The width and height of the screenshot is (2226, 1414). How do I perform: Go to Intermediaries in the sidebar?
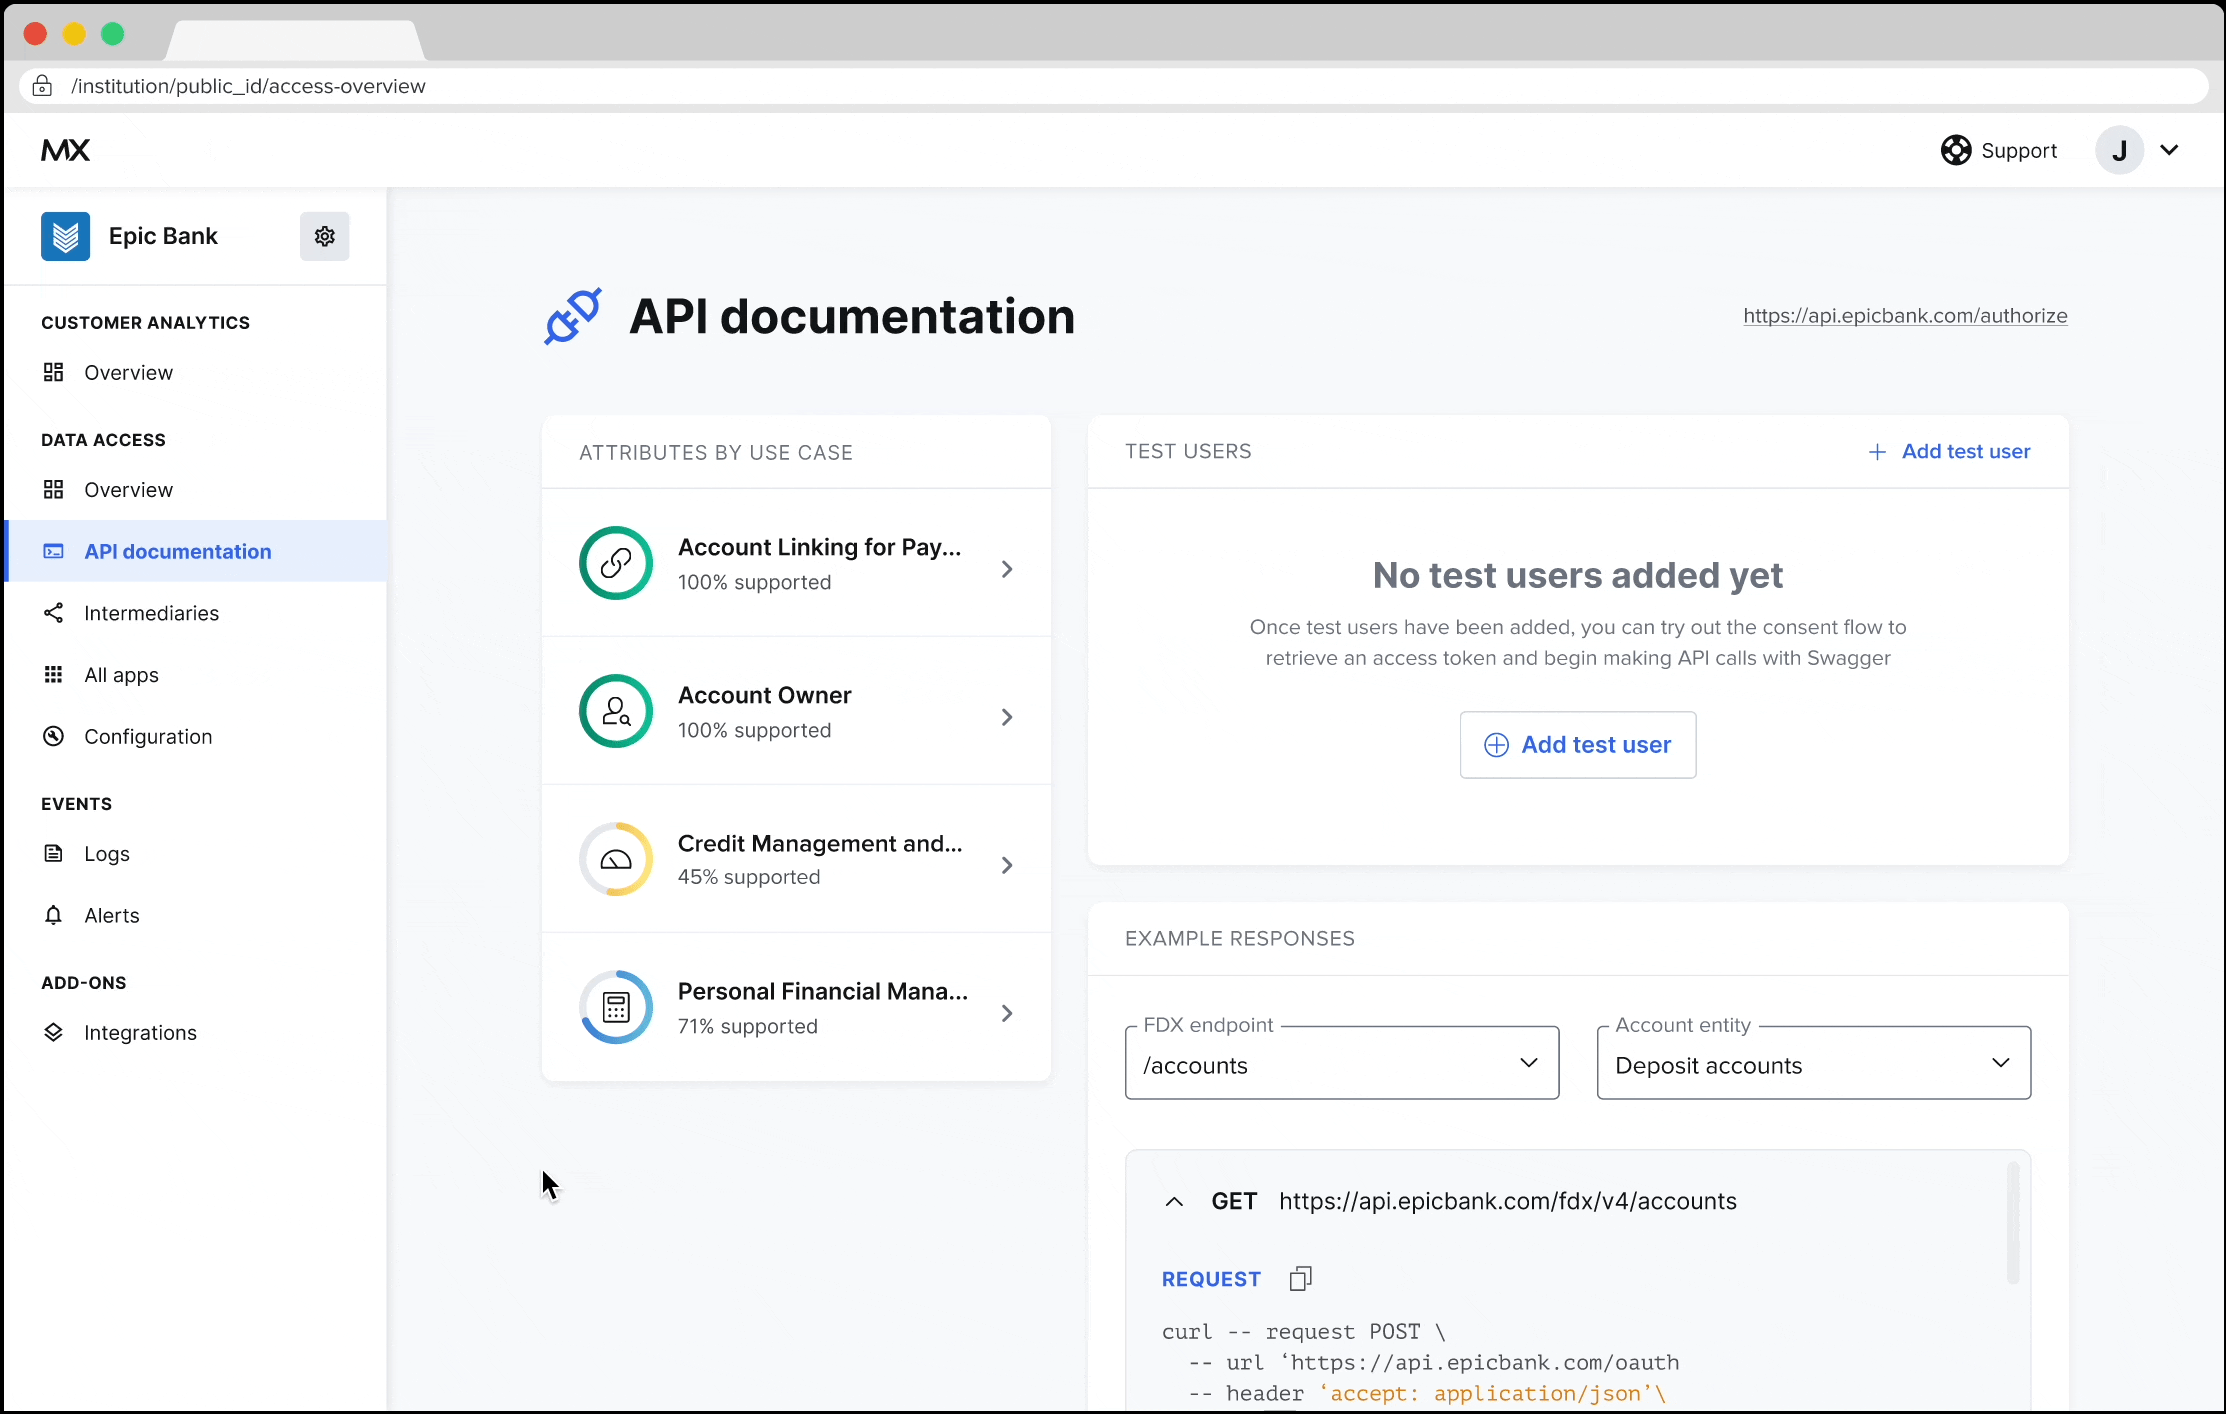click(151, 613)
